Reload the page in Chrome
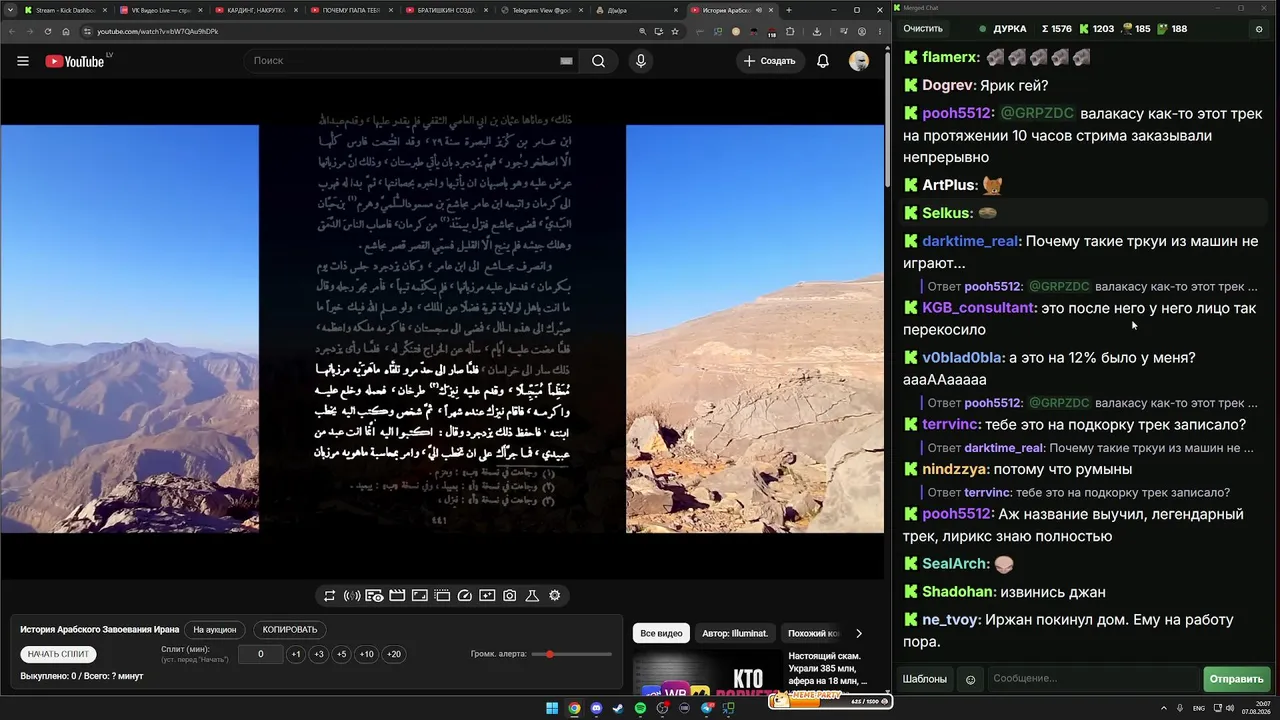The width and height of the screenshot is (1280, 720). [48, 31]
